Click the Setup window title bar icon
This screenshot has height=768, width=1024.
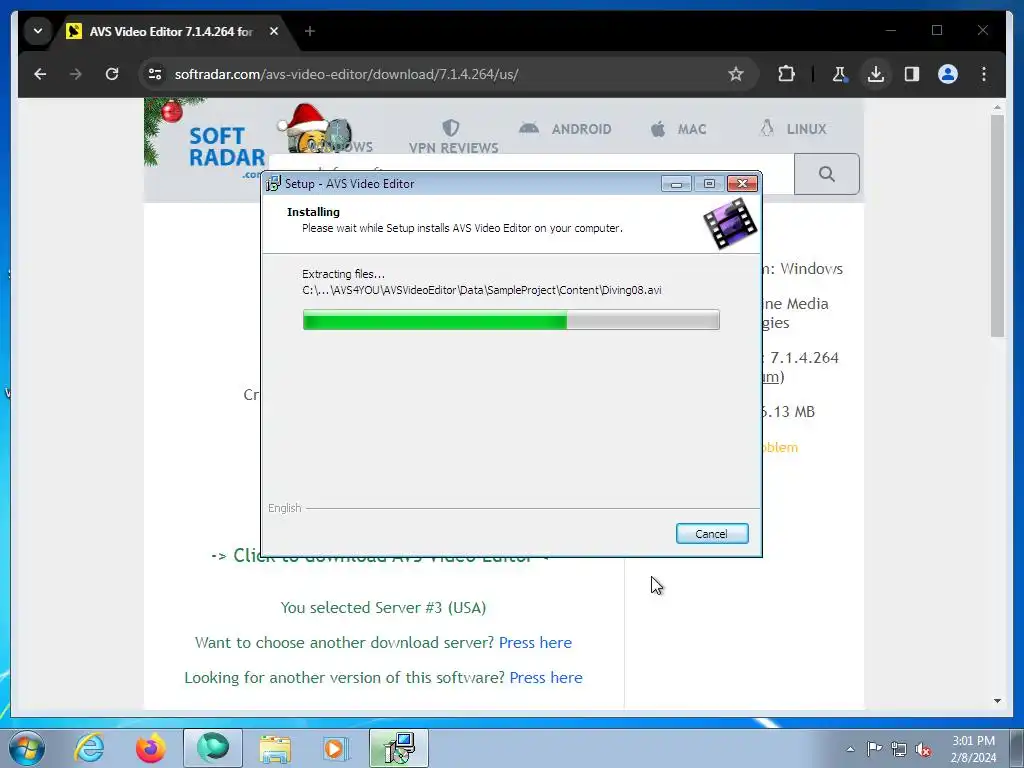tap(274, 184)
